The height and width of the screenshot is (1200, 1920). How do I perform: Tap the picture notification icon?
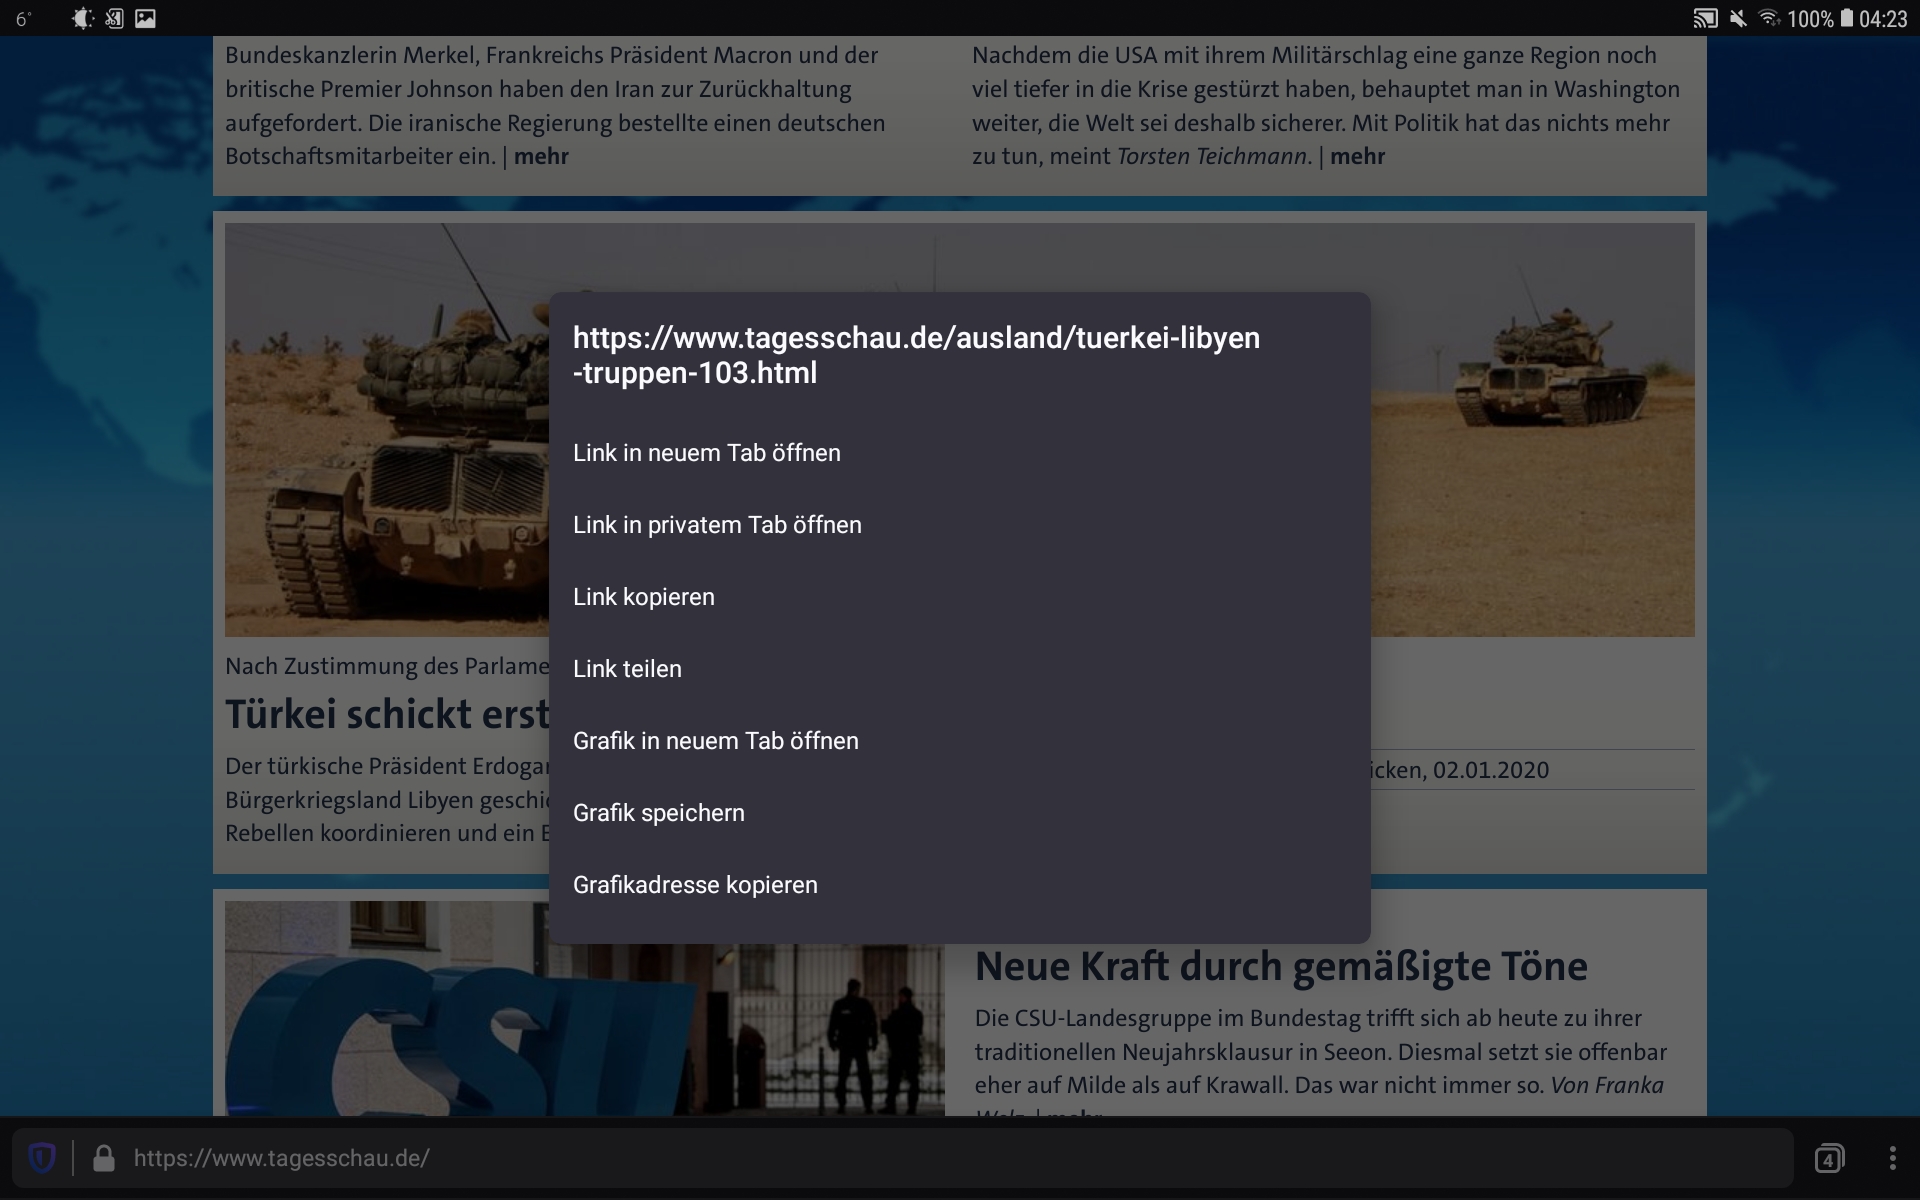(145, 18)
